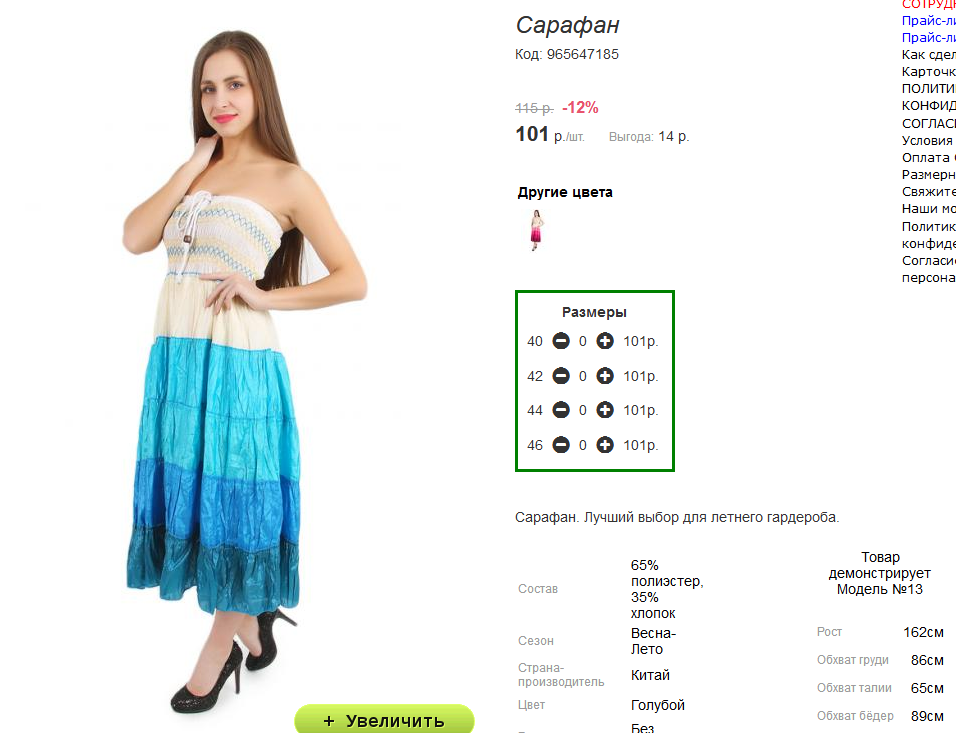Open the Оплата sidebar link
This screenshot has width=956, height=733.
tap(929, 157)
